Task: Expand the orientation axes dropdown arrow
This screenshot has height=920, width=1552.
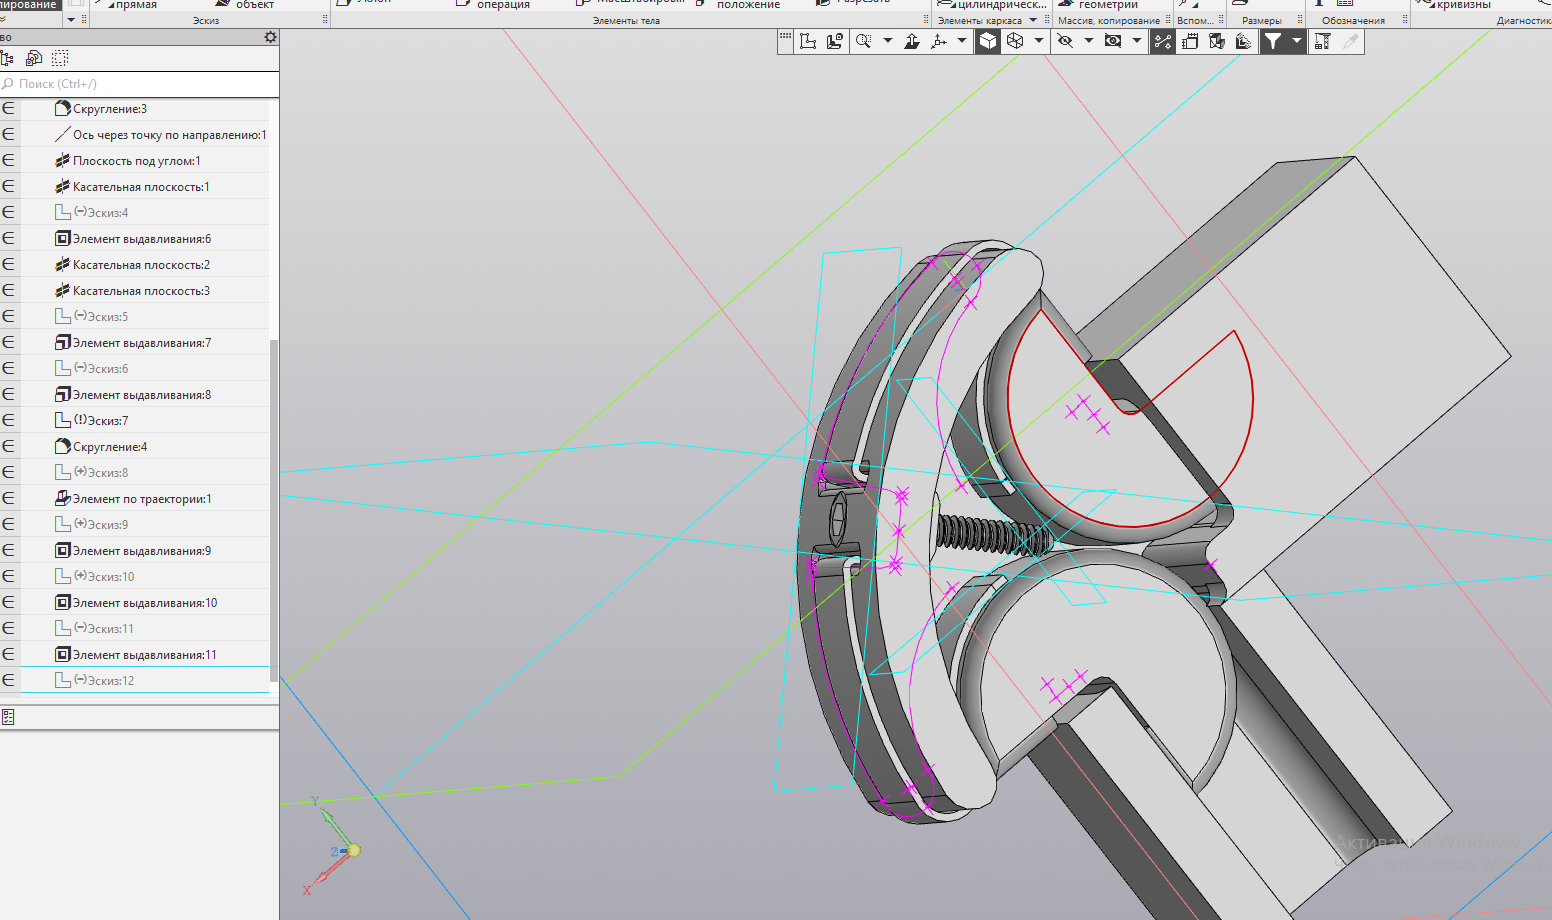Action: 962,41
